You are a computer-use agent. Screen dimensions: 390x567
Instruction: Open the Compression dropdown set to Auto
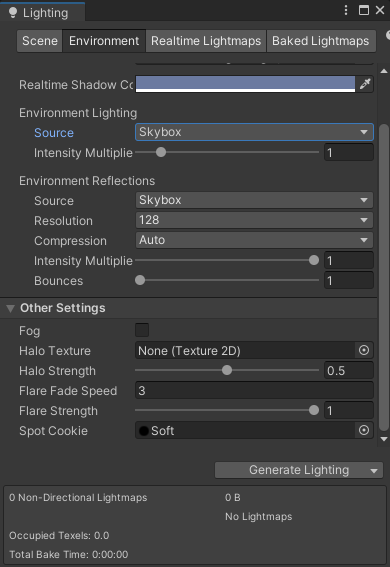tap(254, 240)
